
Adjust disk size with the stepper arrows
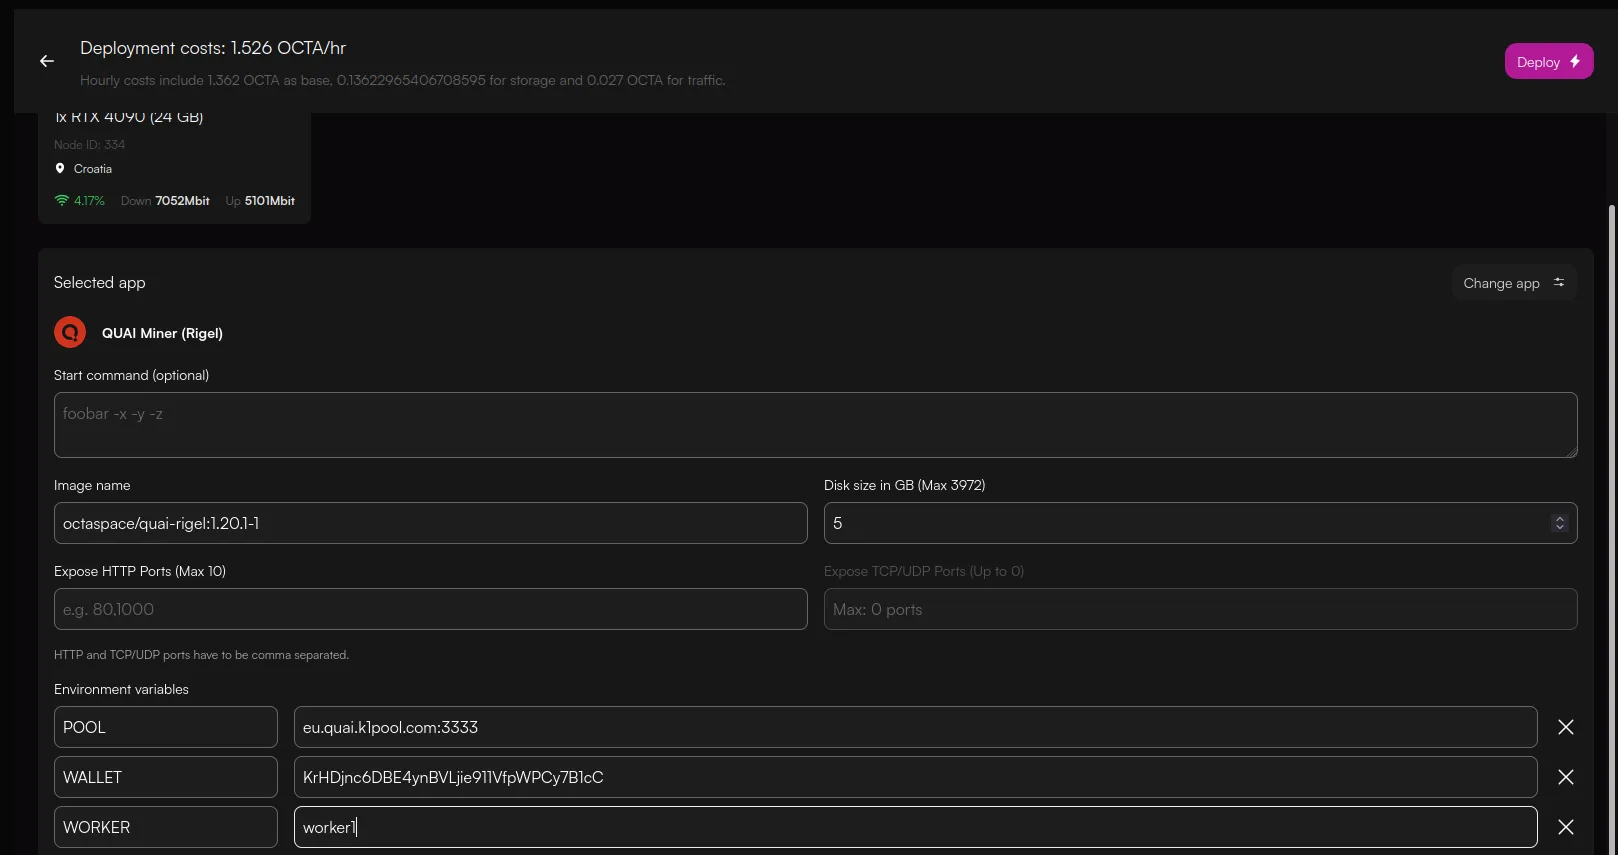1559,523
